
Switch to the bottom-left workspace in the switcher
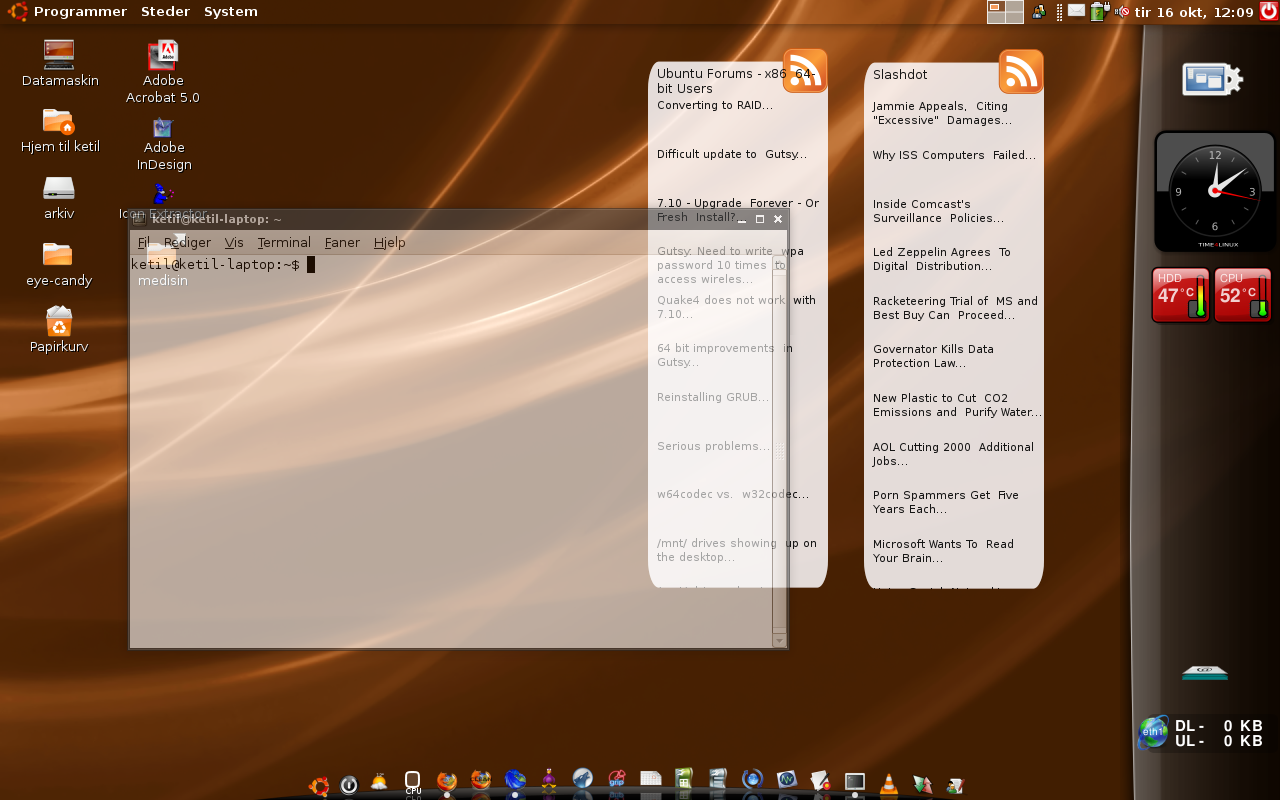point(996,17)
